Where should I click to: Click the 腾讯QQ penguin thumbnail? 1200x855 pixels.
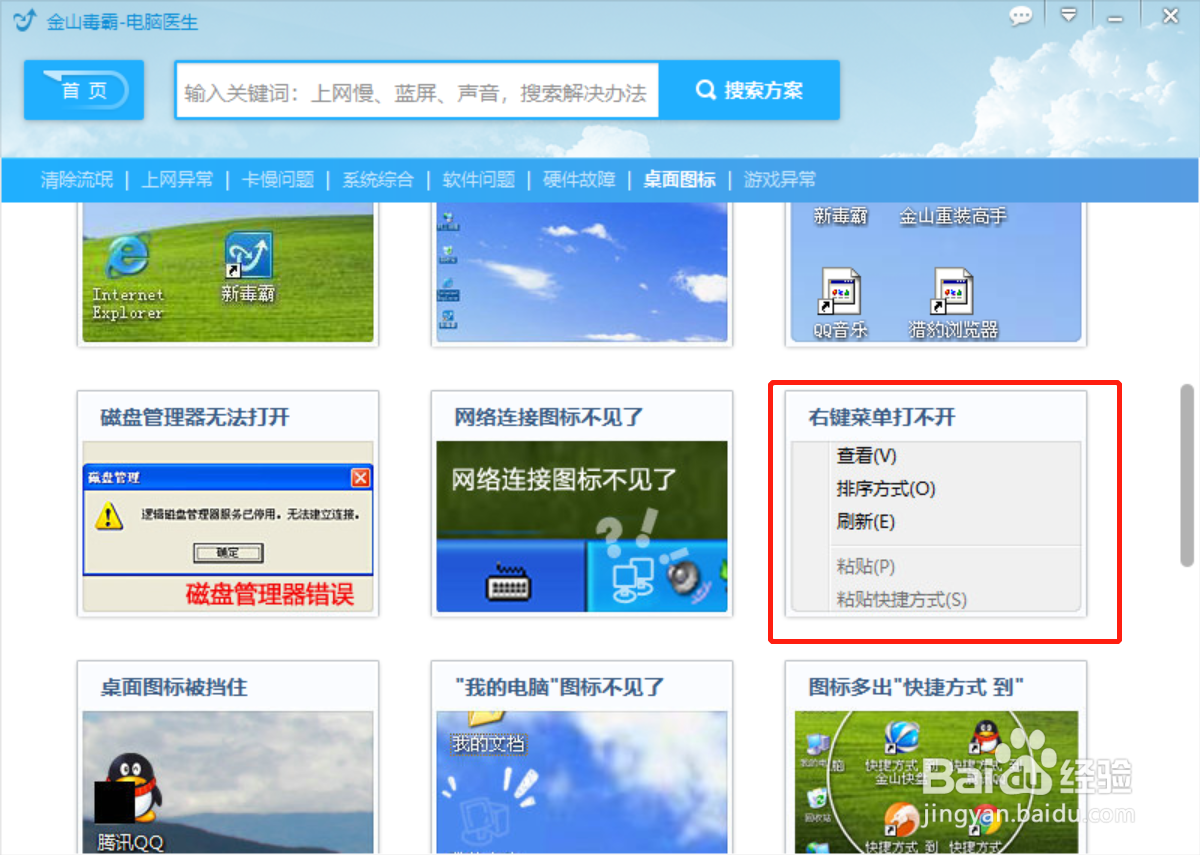(x=228, y=782)
